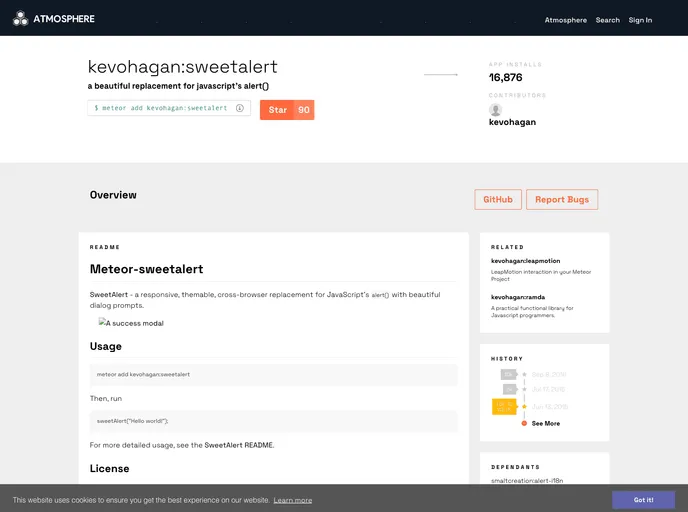Click the orange See More dot
The width and height of the screenshot is (688, 512).
pos(524,423)
